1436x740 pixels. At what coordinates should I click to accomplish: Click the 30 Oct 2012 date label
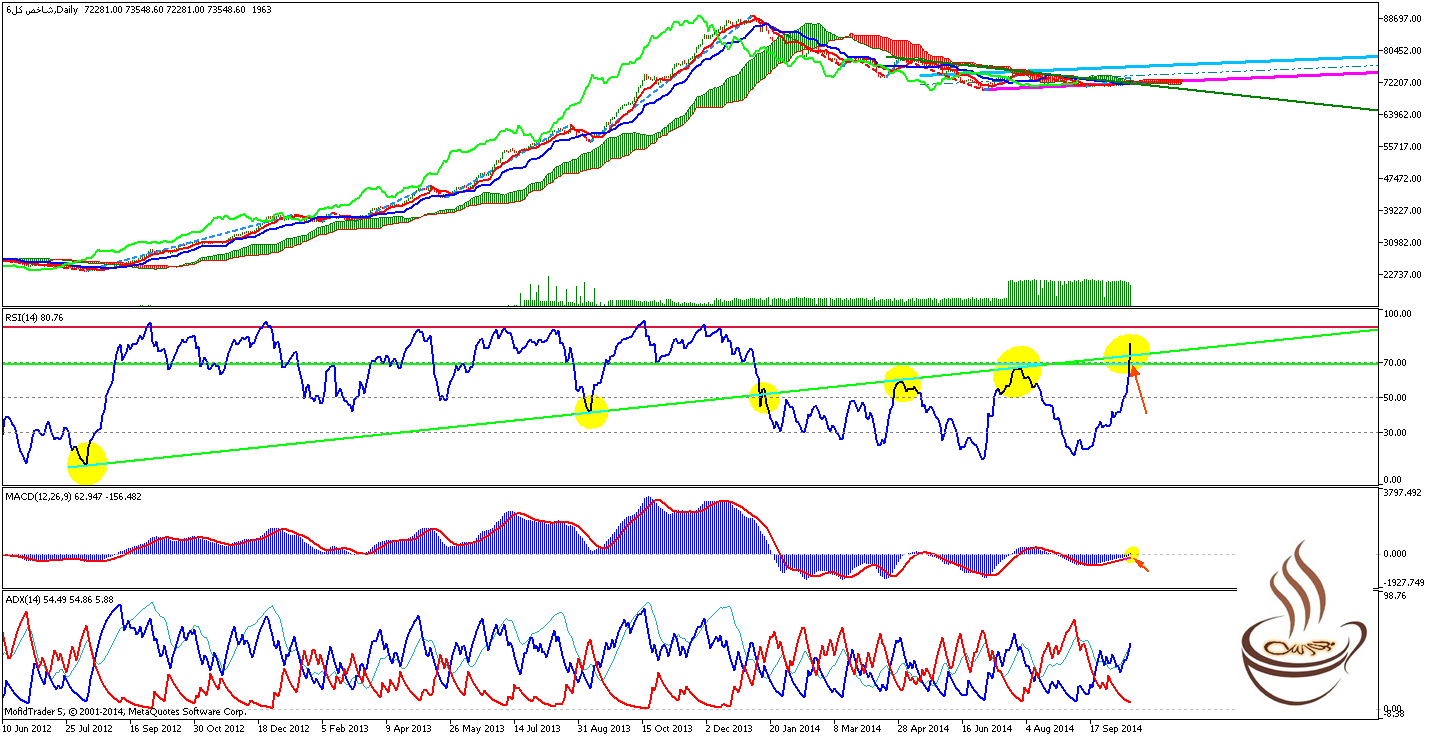click(x=220, y=729)
